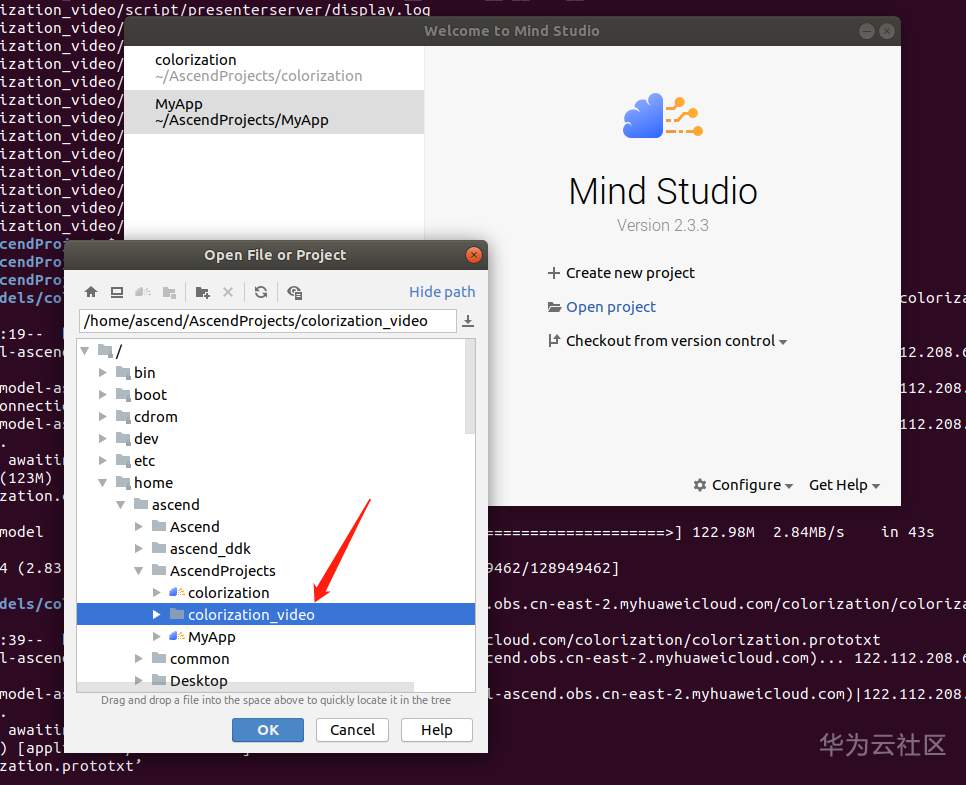Screen dimensions: 966x785
Task: Collapse the AscendProjects folder
Action: pyautogui.click(x=139, y=571)
